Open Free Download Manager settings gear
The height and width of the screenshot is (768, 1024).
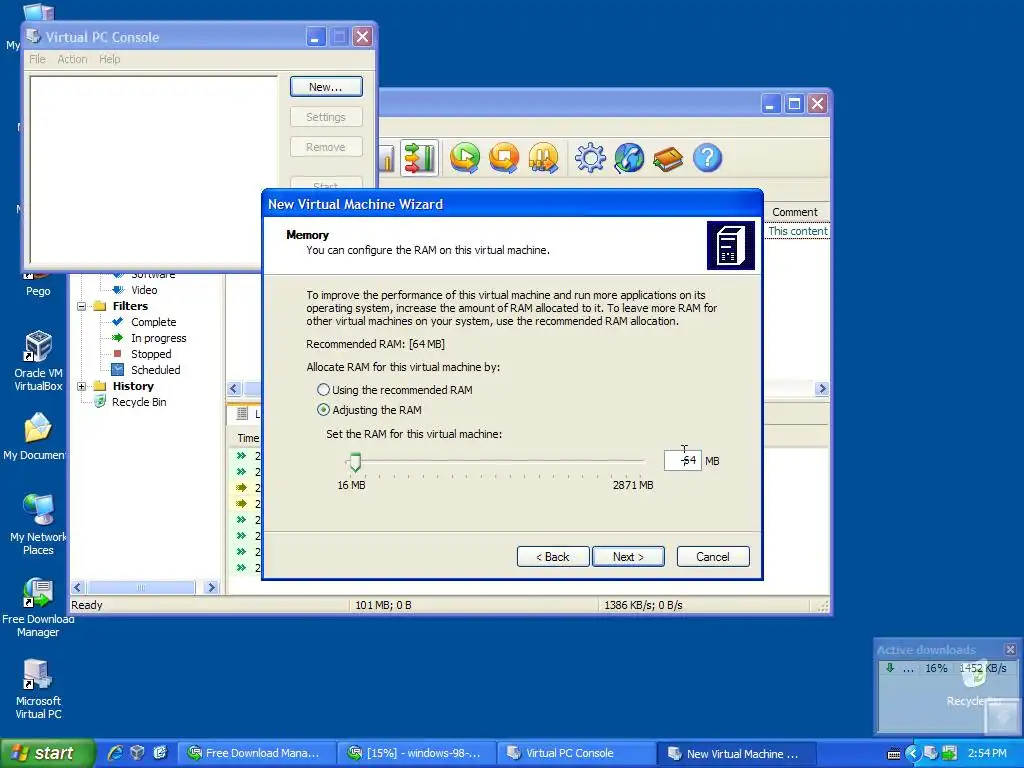pos(590,157)
